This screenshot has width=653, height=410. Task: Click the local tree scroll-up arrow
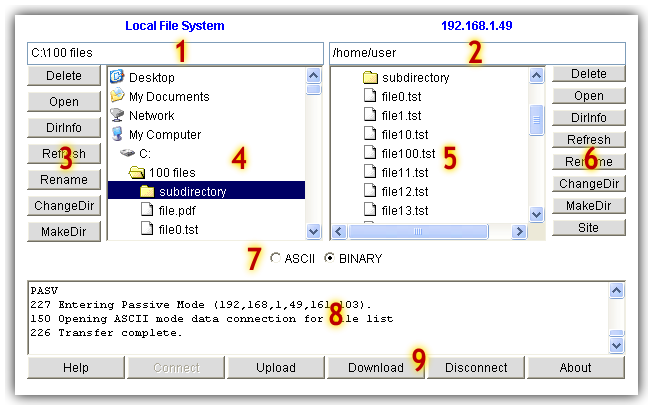coord(313,75)
